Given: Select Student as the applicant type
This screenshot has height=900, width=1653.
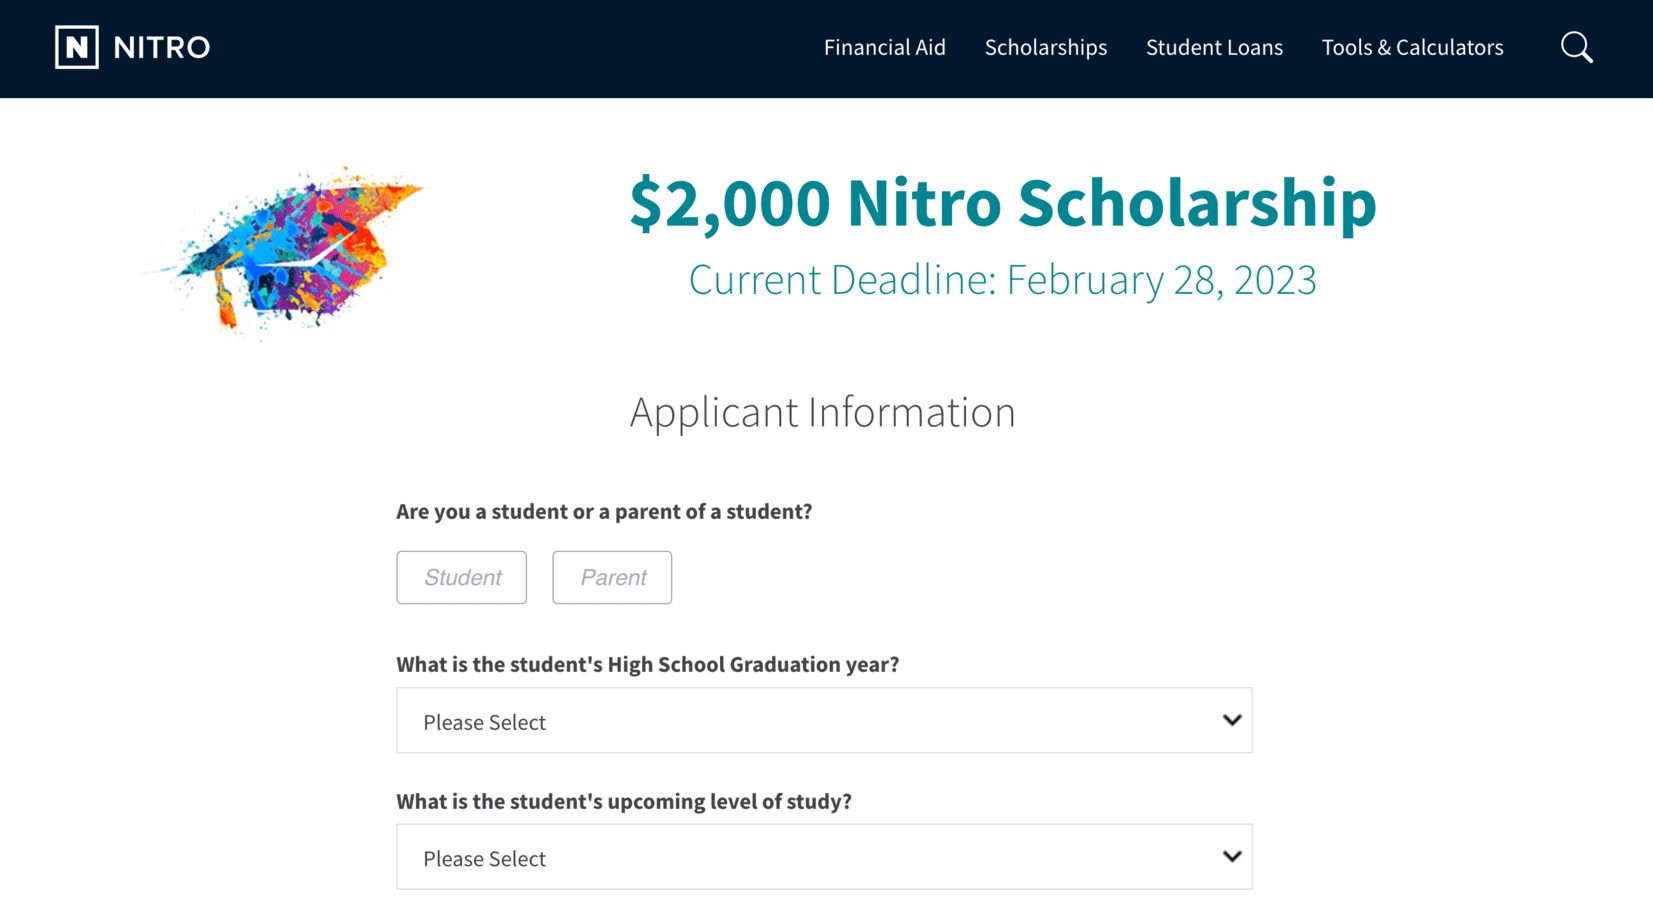Looking at the screenshot, I should click(461, 577).
